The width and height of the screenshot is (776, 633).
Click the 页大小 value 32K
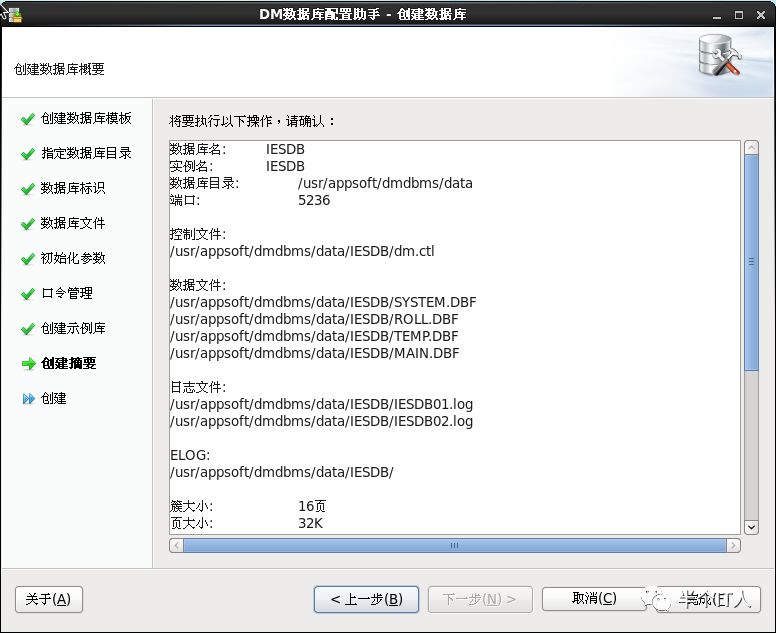(310, 523)
